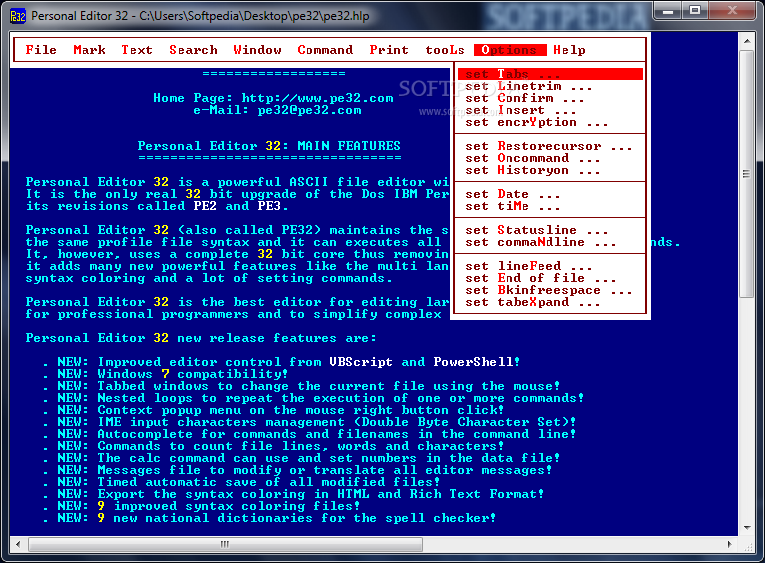
Task: Click horizontal scrollbar left arrow
Action: (18, 544)
